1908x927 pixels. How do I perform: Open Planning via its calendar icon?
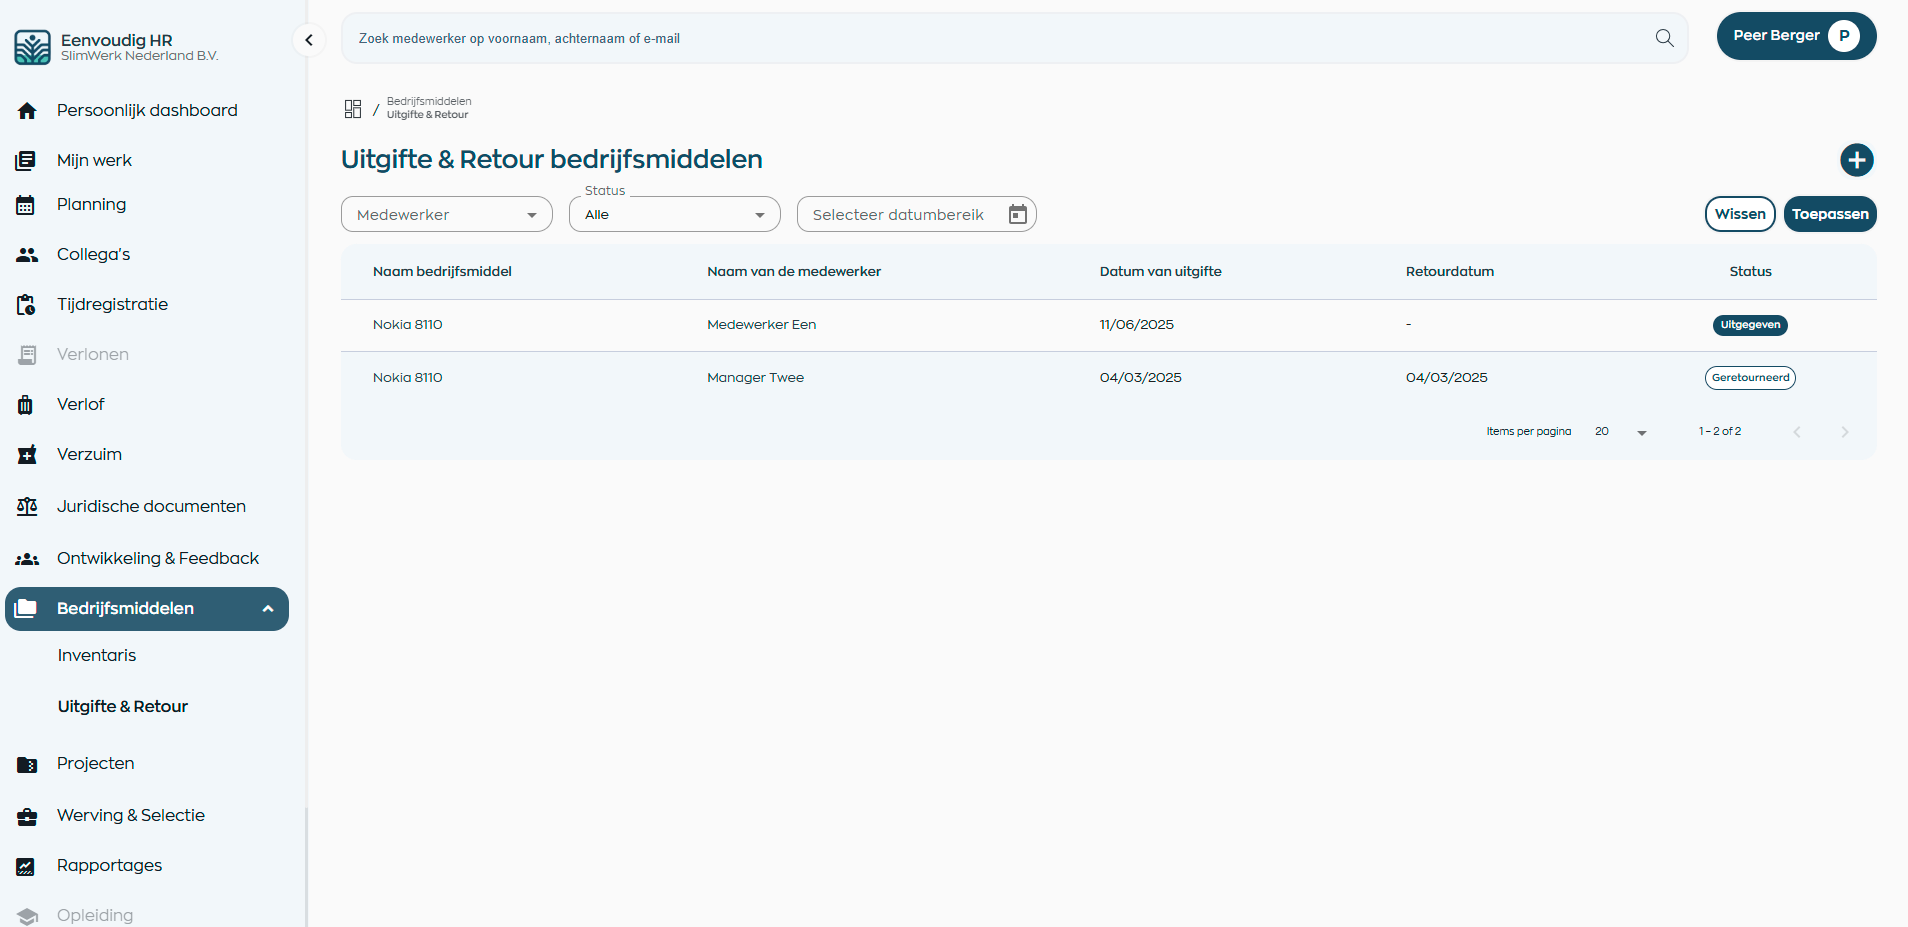pos(26,205)
